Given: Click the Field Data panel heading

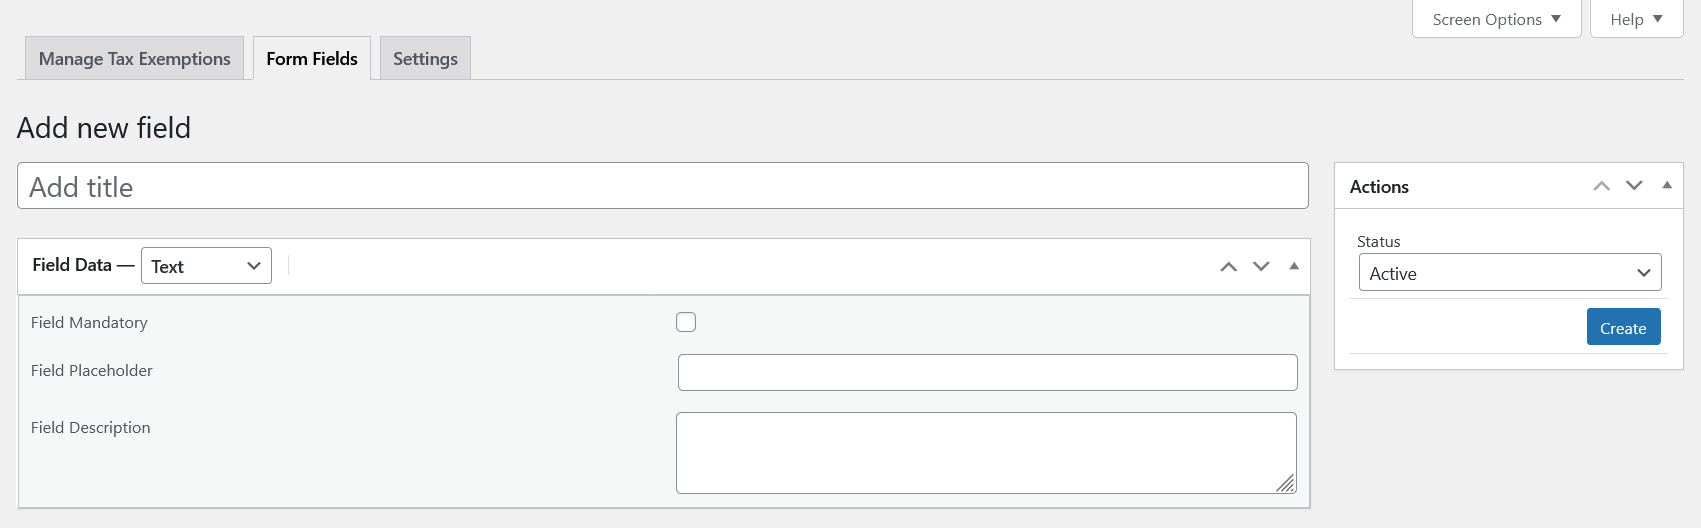Looking at the screenshot, I should coord(72,265).
